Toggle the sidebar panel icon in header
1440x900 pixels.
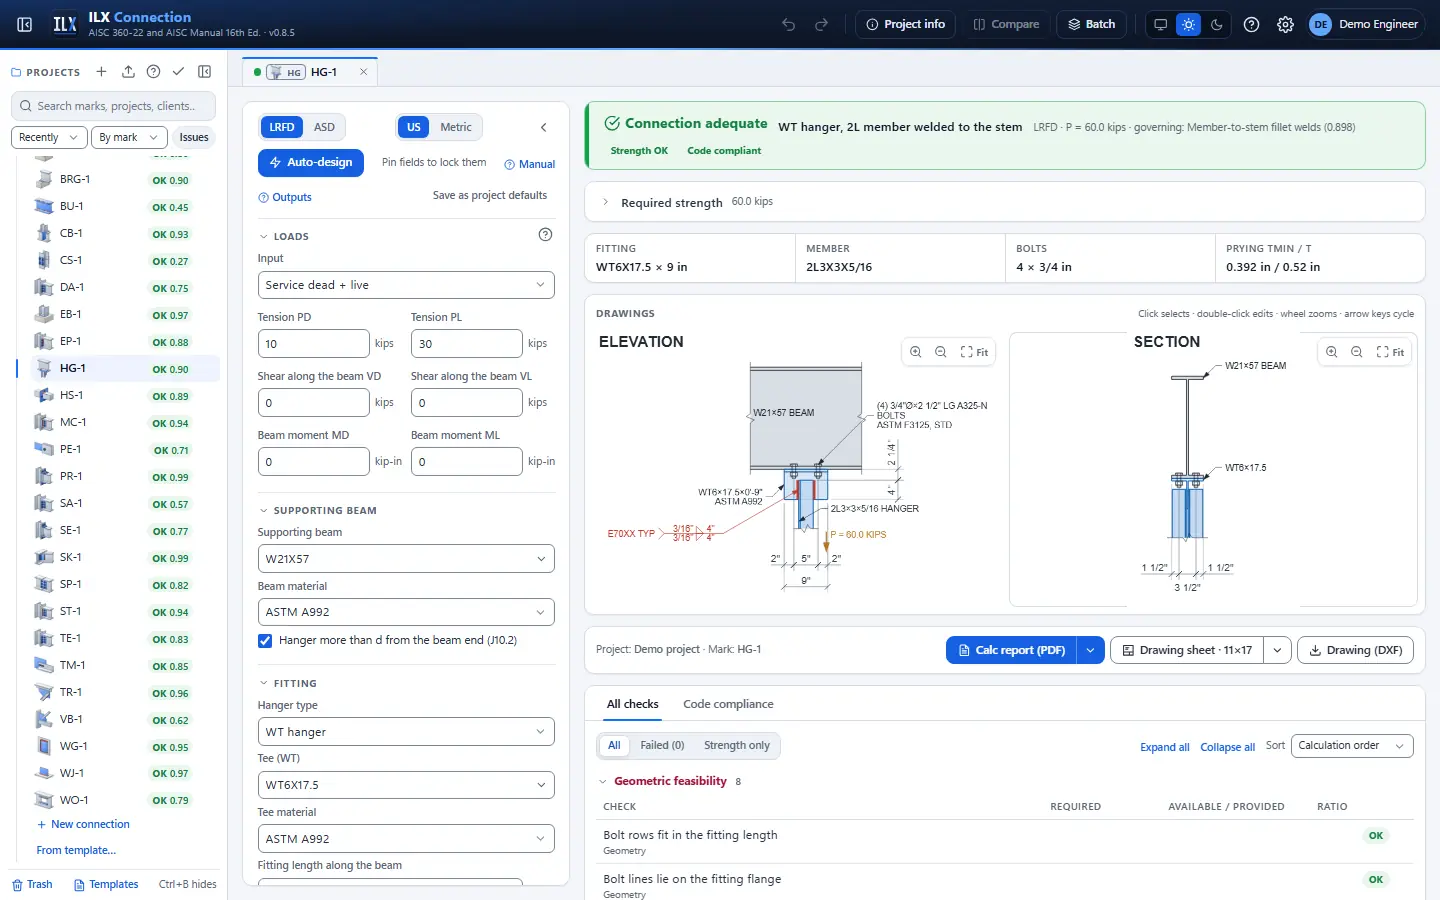point(25,24)
